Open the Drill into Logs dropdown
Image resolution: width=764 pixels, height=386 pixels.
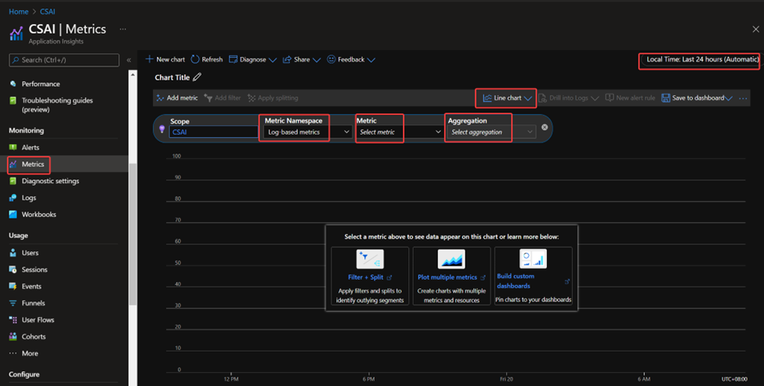568,98
